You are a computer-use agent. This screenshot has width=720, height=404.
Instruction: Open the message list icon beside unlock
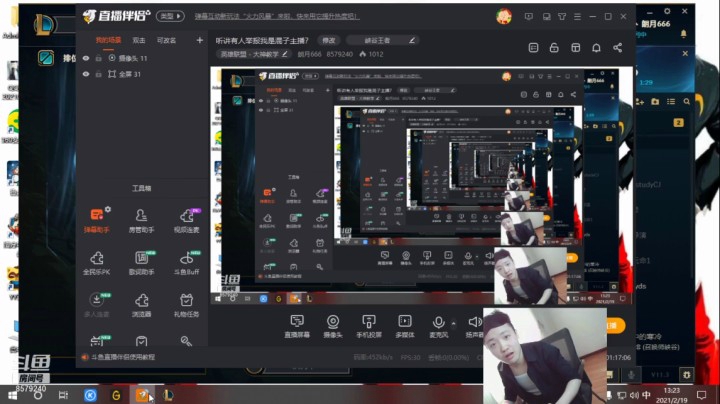[x=533, y=47]
